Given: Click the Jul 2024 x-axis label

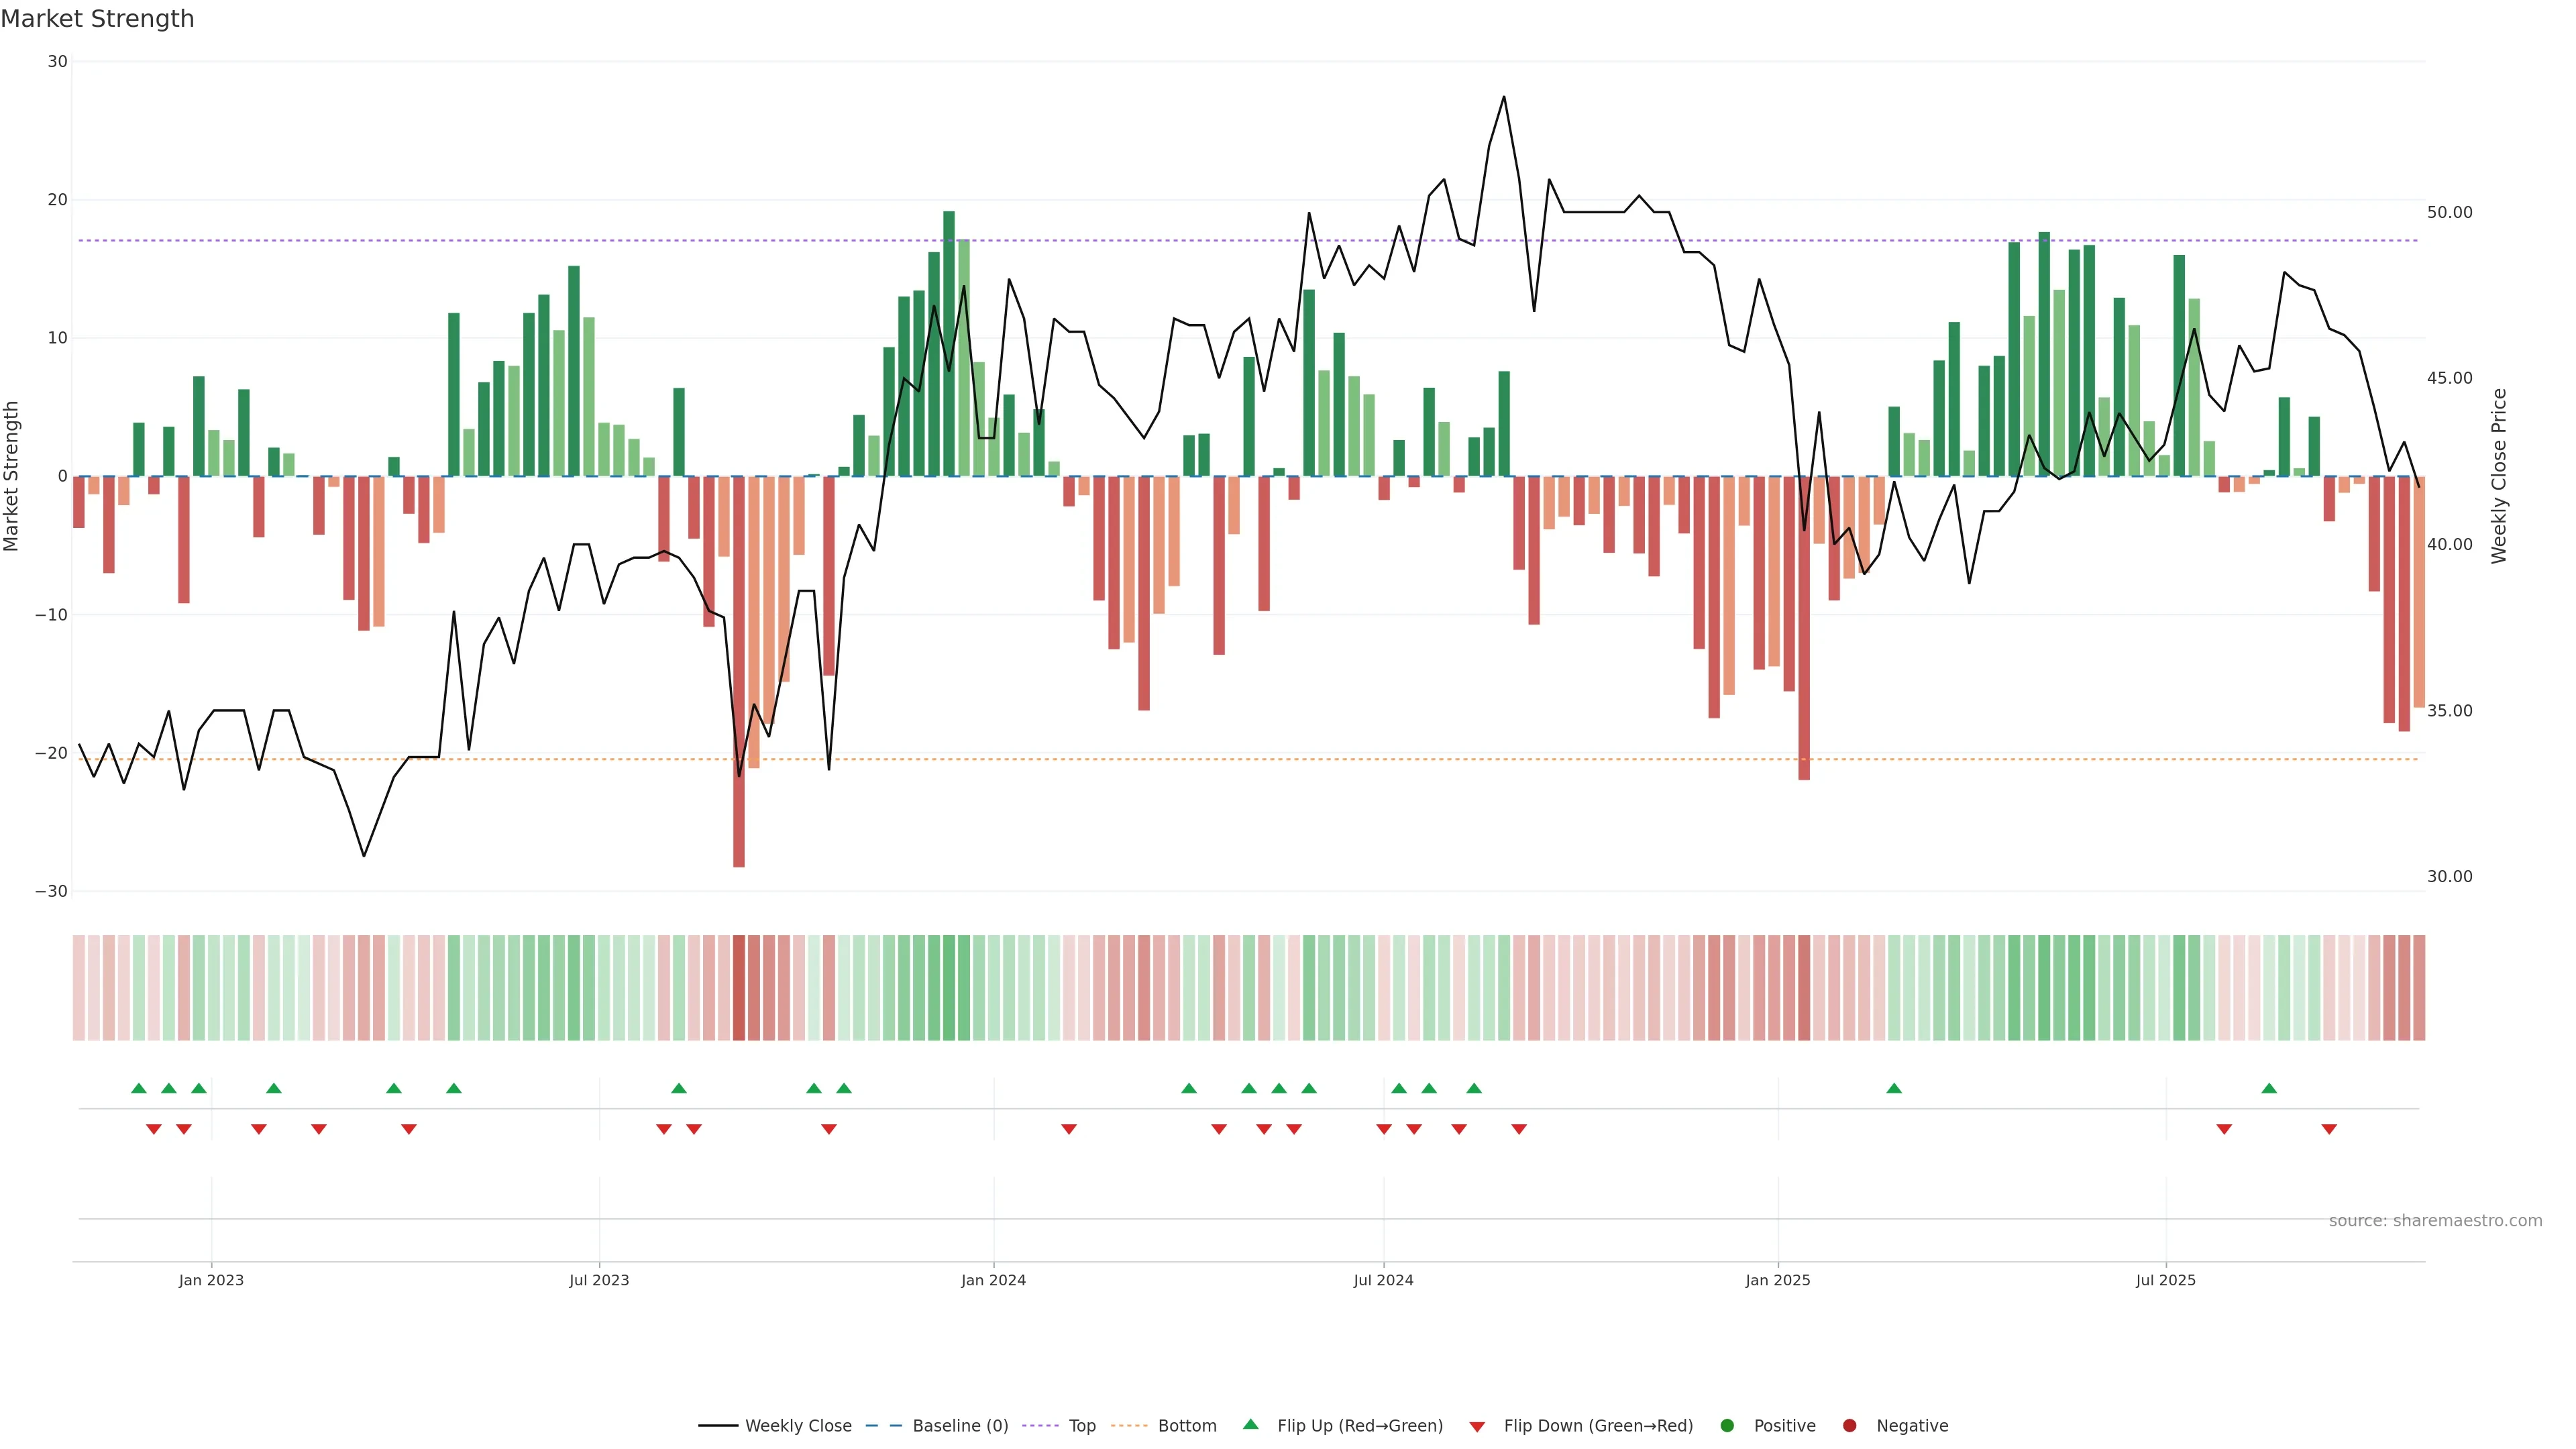Looking at the screenshot, I should coord(1383,1280).
